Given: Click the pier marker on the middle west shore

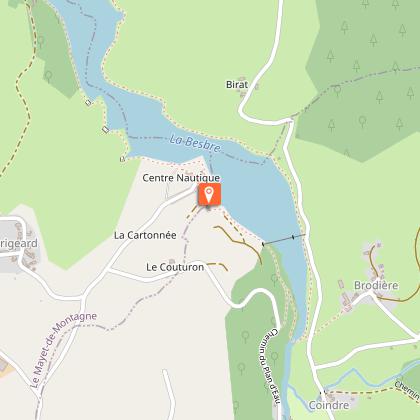Looking at the screenshot, I should click(105, 129).
